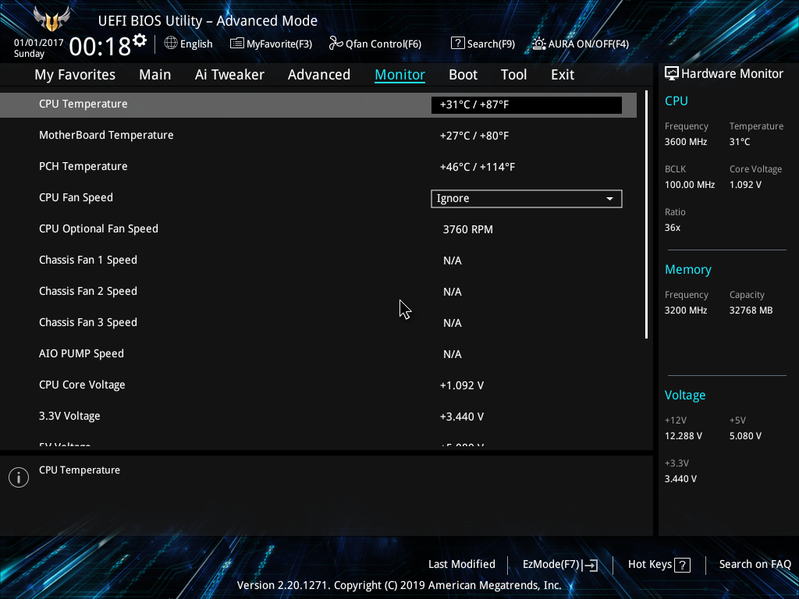799x599 pixels.
Task: Toggle AURA ON/OFF light icon
Action: [539, 43]
